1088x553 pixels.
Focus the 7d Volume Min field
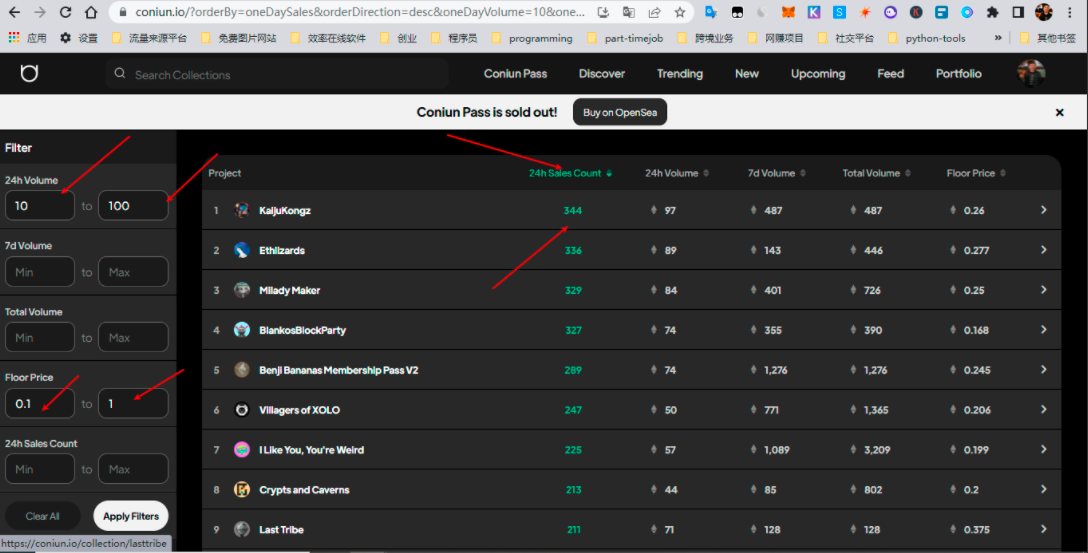pos(40,272)
